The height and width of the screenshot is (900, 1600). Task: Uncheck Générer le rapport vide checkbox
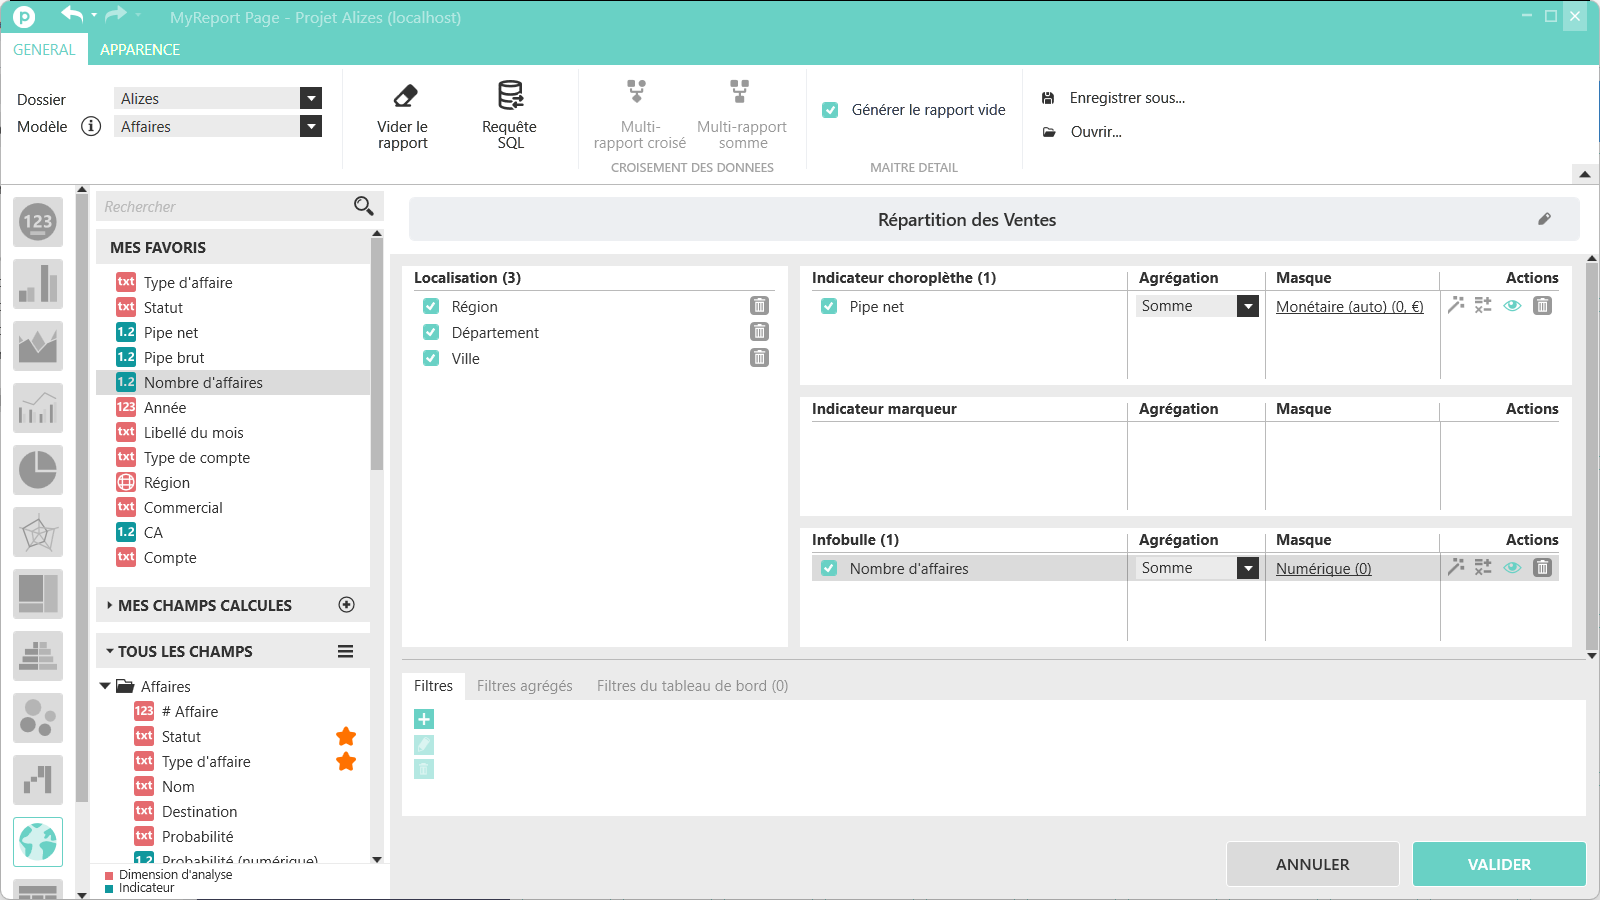coord(830,110)
